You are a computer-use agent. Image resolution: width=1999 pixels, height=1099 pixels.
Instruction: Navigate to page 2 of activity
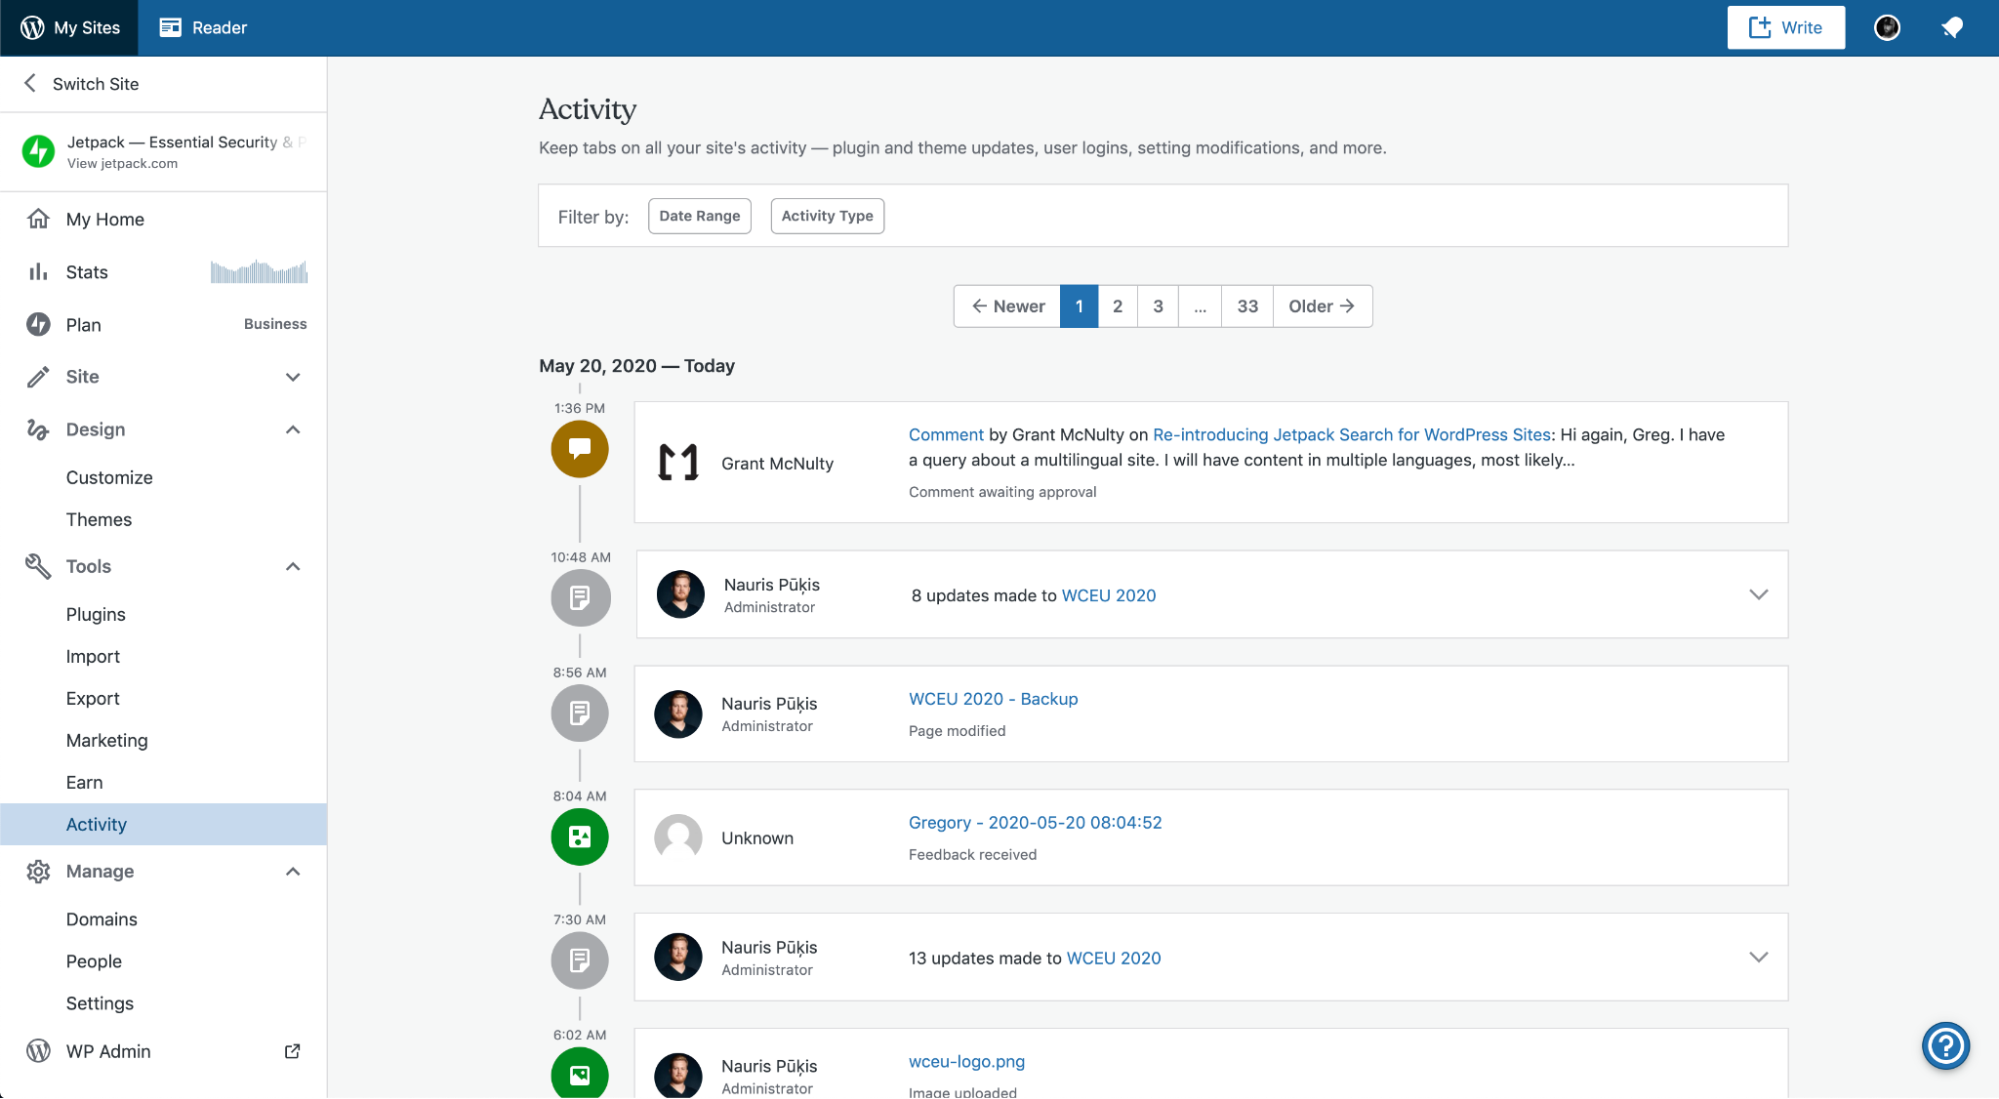1118,305
